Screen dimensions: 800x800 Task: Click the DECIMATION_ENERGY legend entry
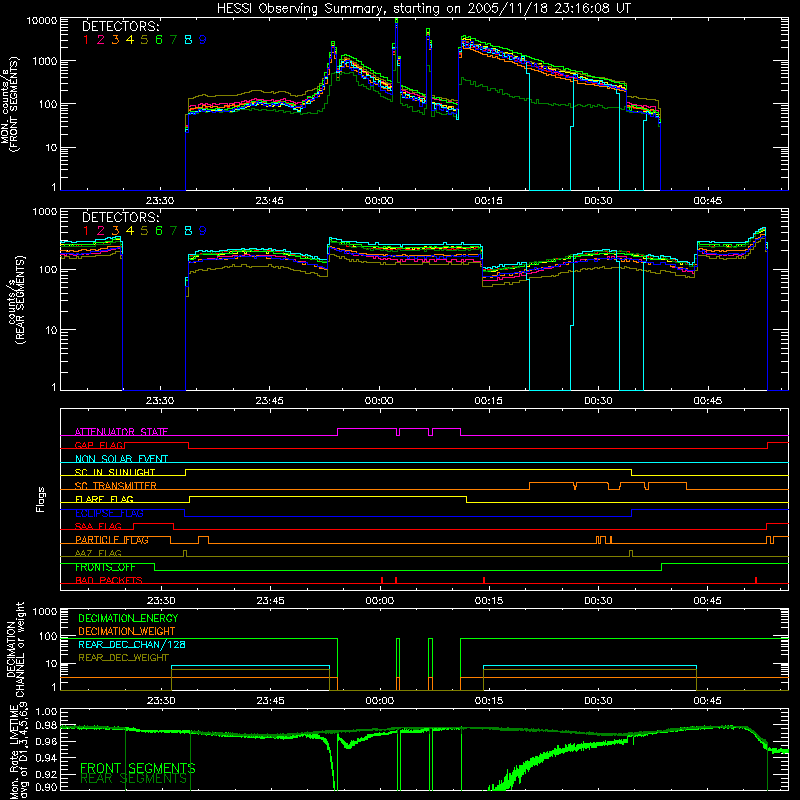tap(128, 618)
